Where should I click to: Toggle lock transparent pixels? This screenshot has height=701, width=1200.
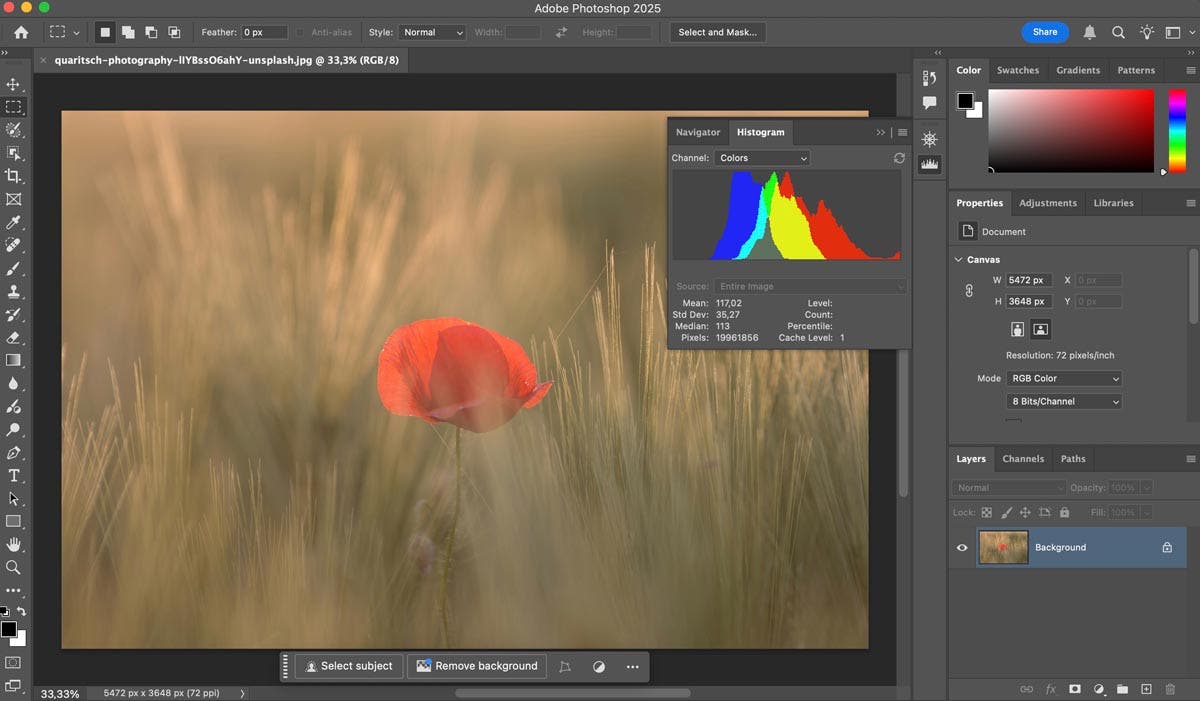coord(986,511)
